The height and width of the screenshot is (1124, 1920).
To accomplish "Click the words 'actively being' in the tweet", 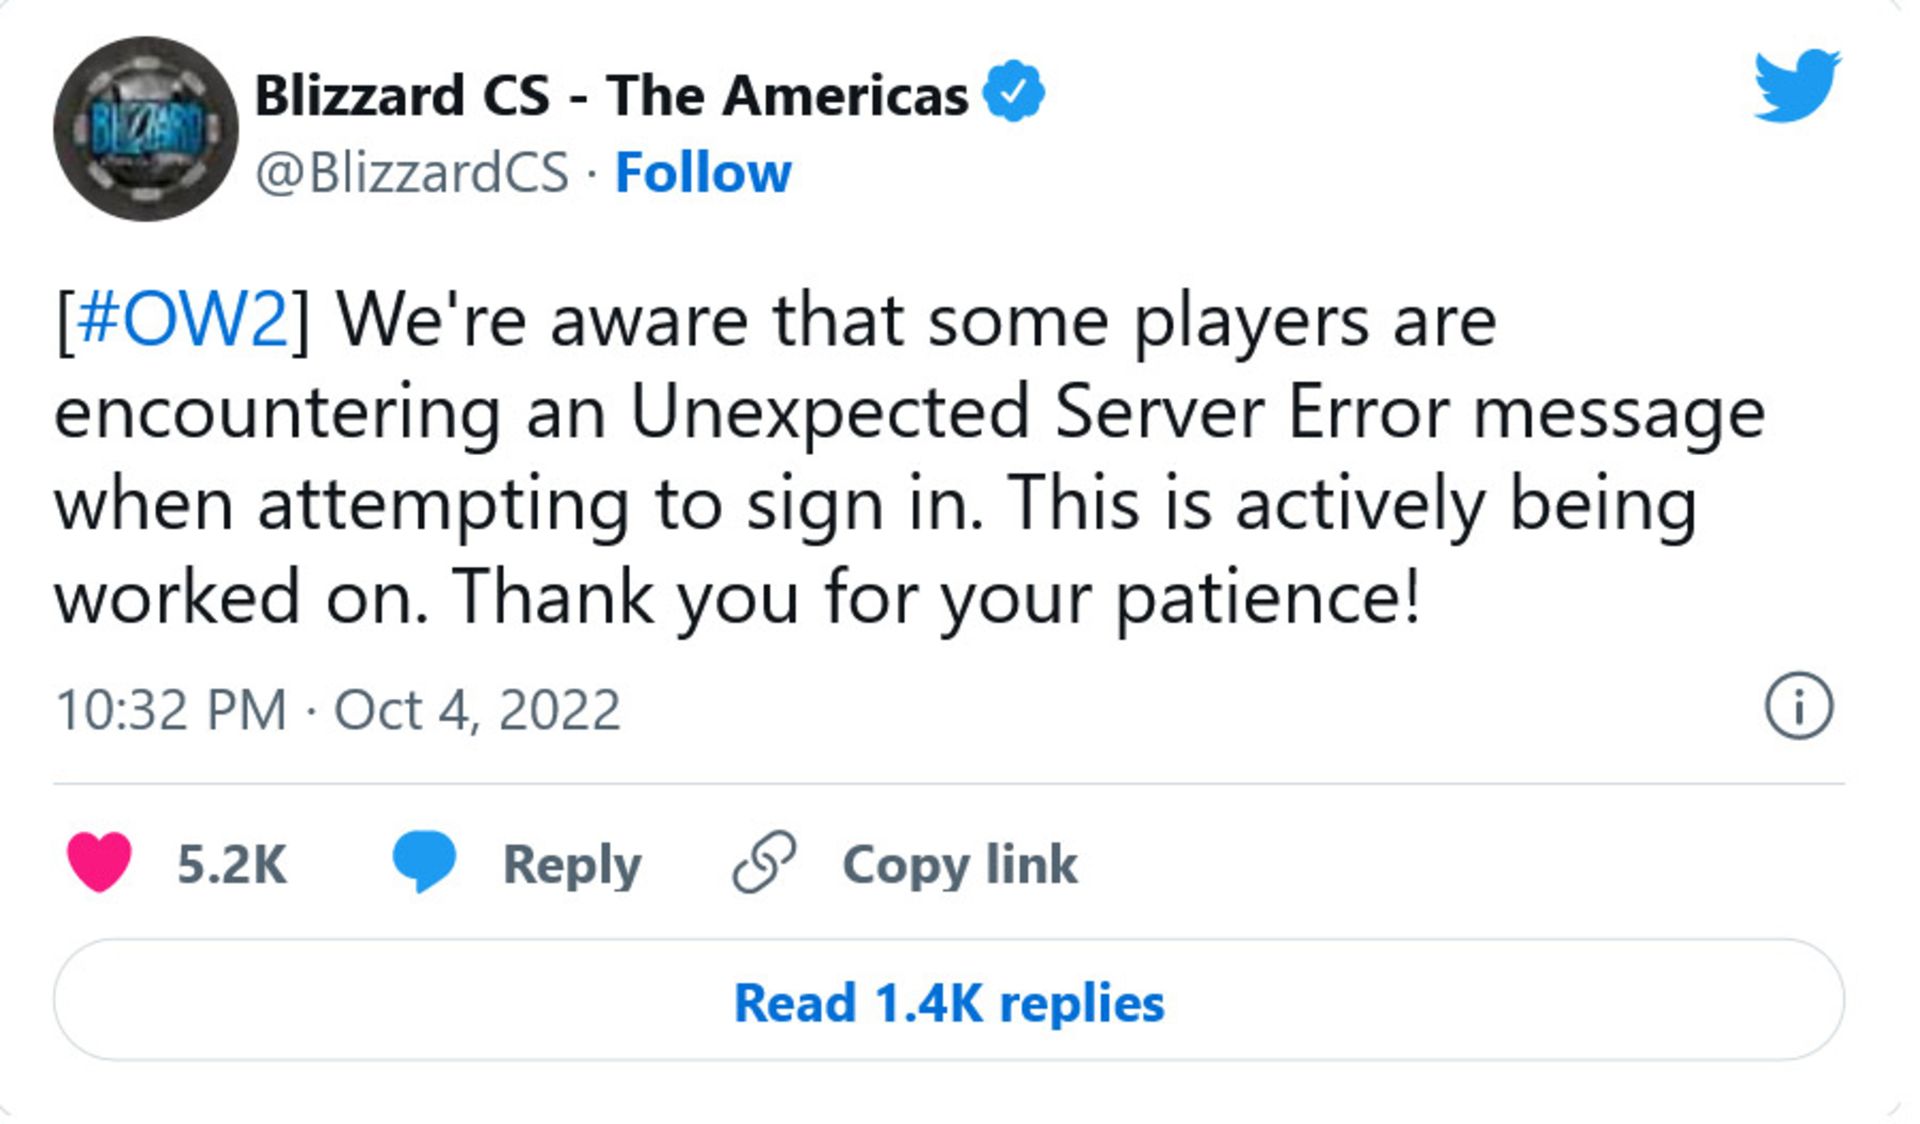I will (1465, 504).
